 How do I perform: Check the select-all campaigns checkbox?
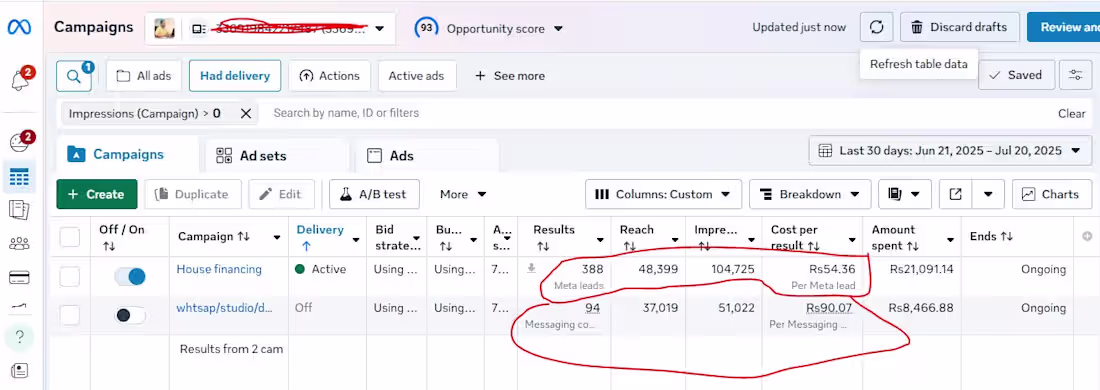pyautogui.click(x=69, y=237)
